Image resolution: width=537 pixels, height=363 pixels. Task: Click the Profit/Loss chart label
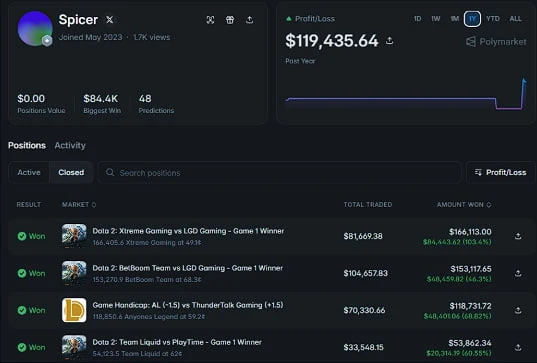[315, 19]
